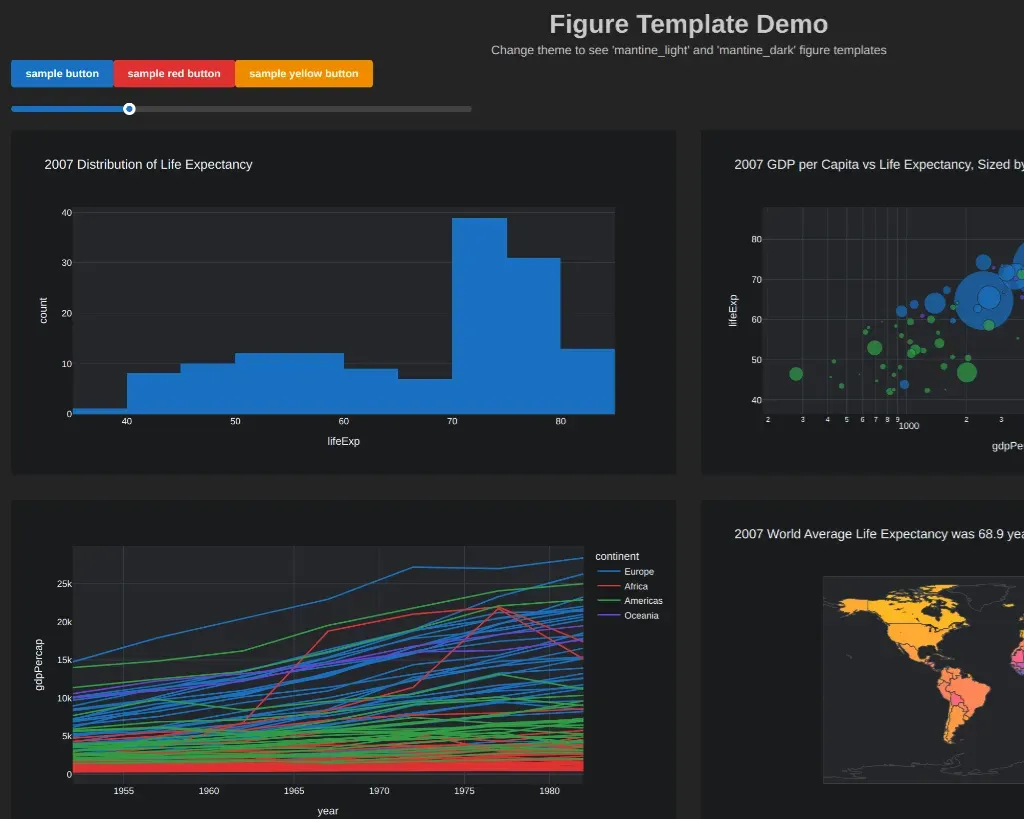Select the histogram bar spanning 40-45

pyautogui.click(x=153, y=393)
